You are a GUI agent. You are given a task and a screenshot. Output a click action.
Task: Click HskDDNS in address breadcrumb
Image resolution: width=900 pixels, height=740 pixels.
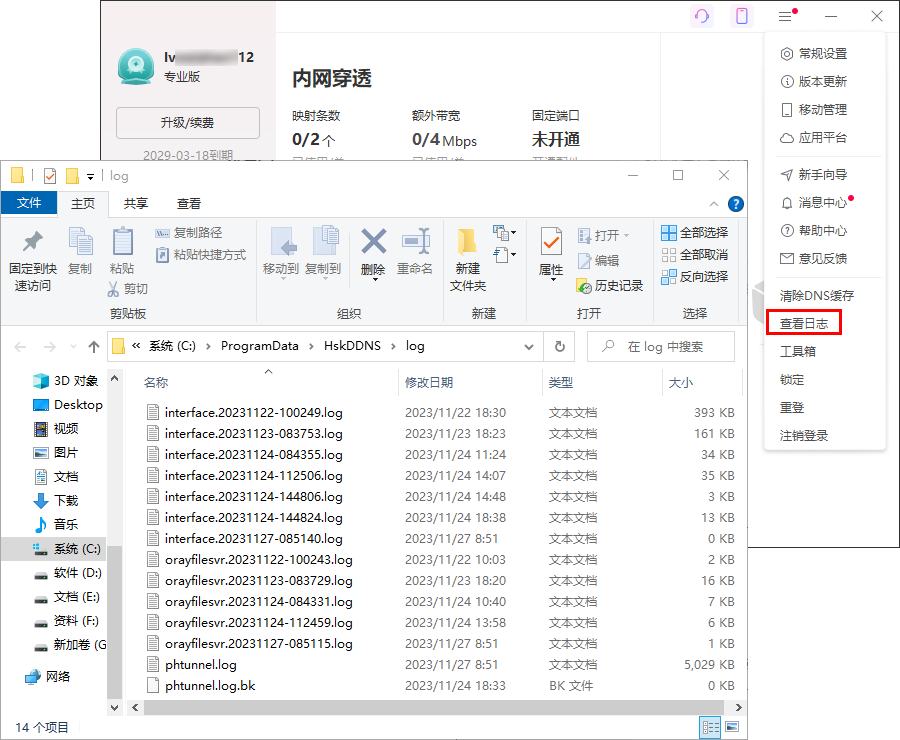click(x=352, y=346)
